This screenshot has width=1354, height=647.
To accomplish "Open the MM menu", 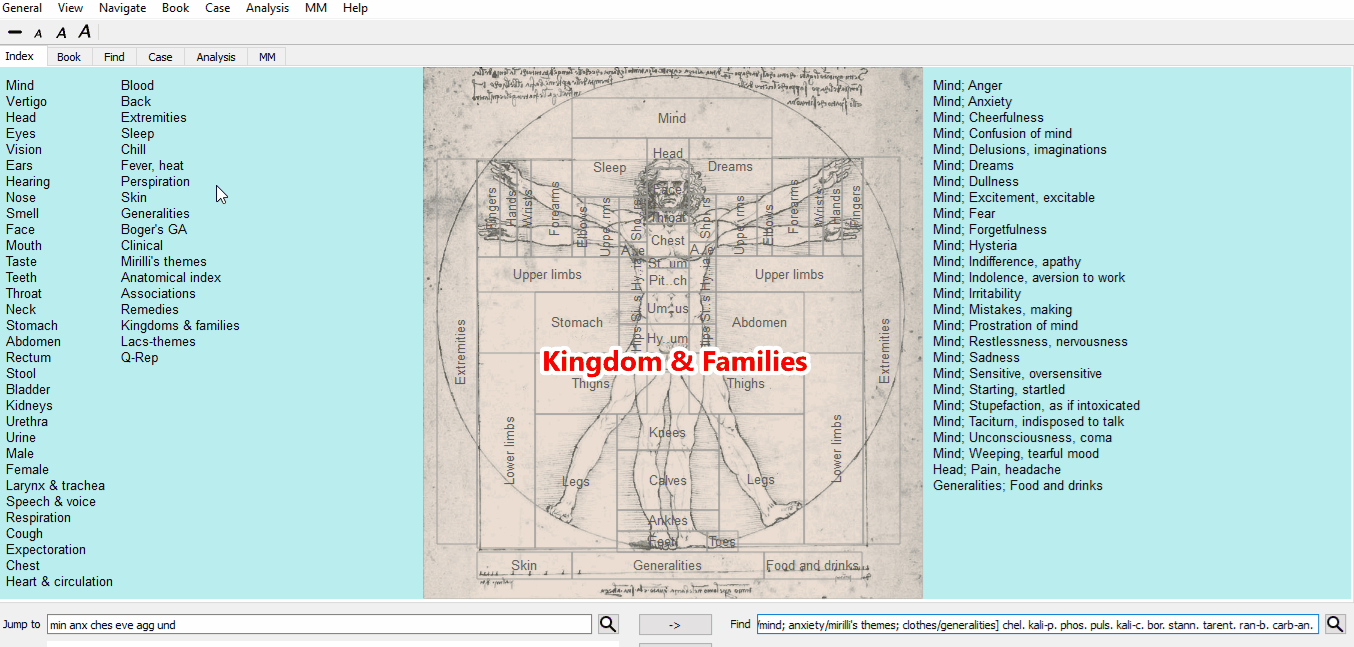I will click(x=315, y=8).
